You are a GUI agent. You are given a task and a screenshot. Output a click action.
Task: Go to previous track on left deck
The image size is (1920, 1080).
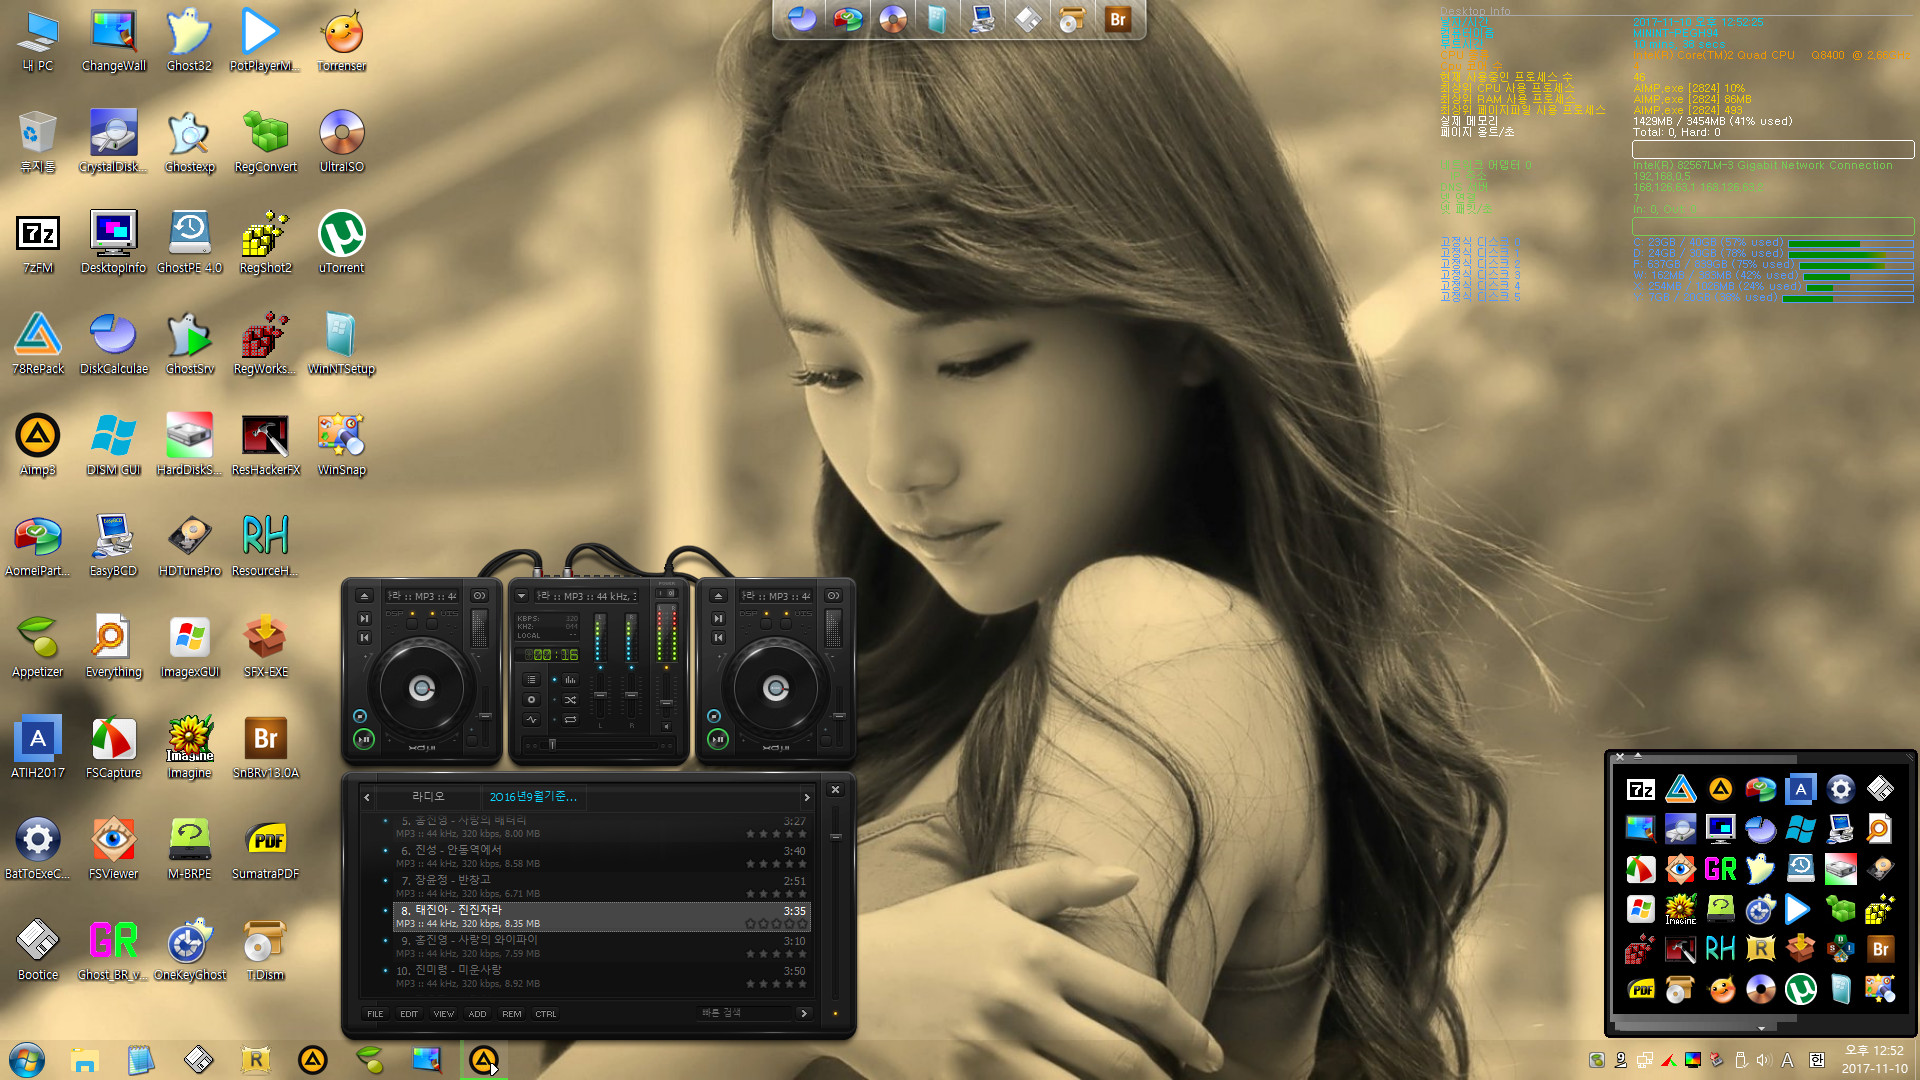click(x=364, y=637)
